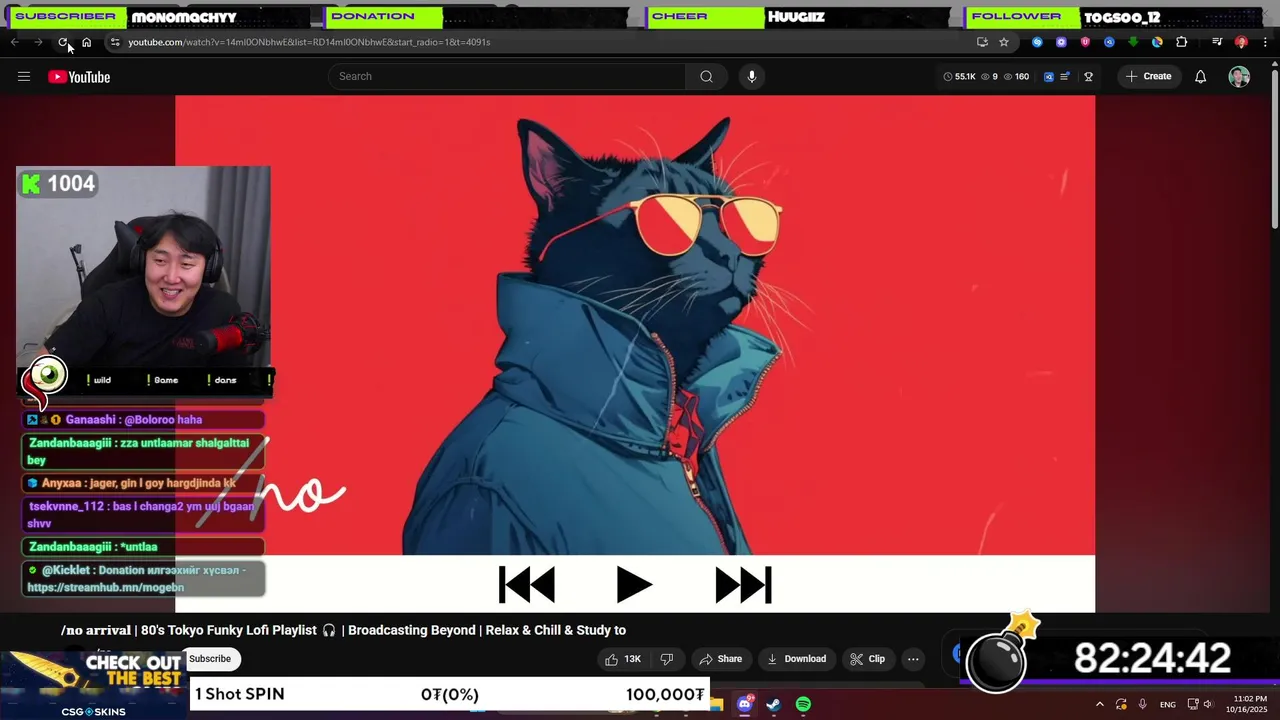Click the streamhub.mn donation link

105,588
